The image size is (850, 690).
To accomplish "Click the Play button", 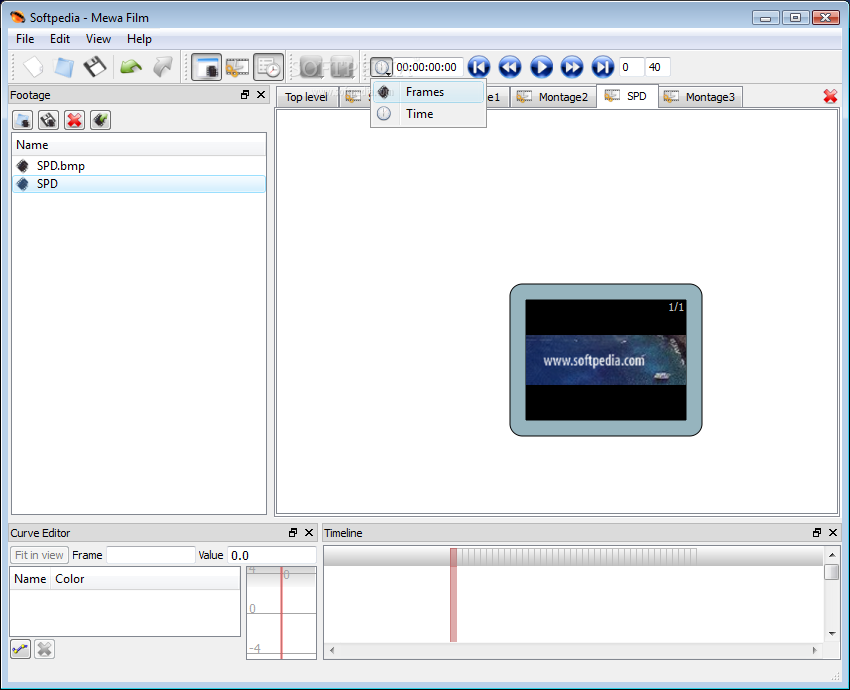I will click(x=541, y=67).
